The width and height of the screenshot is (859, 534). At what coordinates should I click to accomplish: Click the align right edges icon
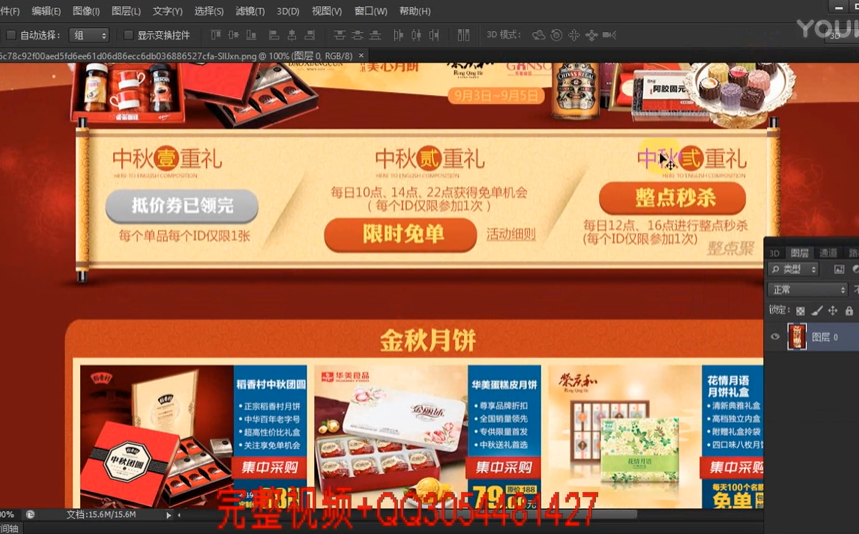(310, 35)
